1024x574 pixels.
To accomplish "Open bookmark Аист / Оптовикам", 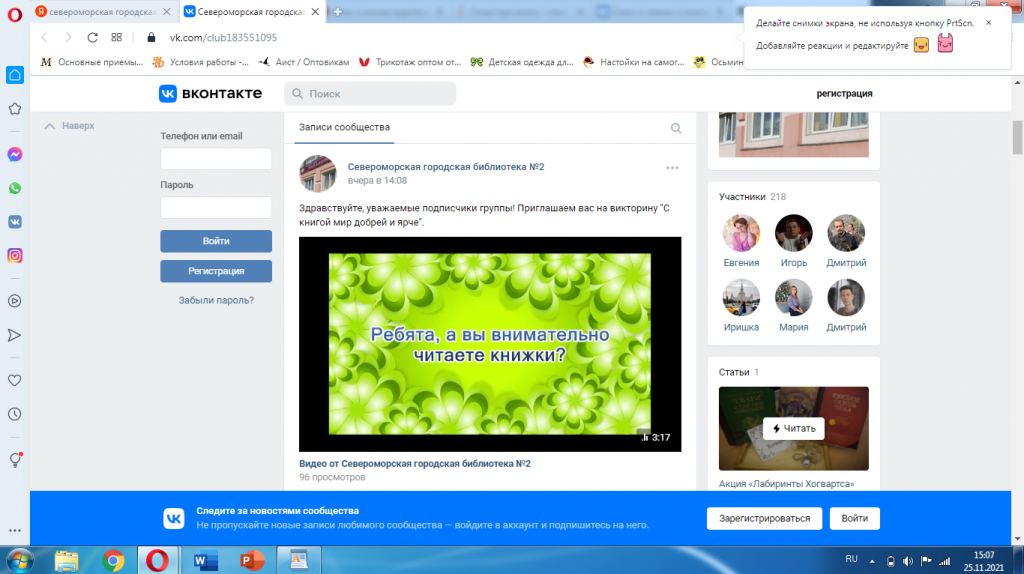I will coord(304,62).
